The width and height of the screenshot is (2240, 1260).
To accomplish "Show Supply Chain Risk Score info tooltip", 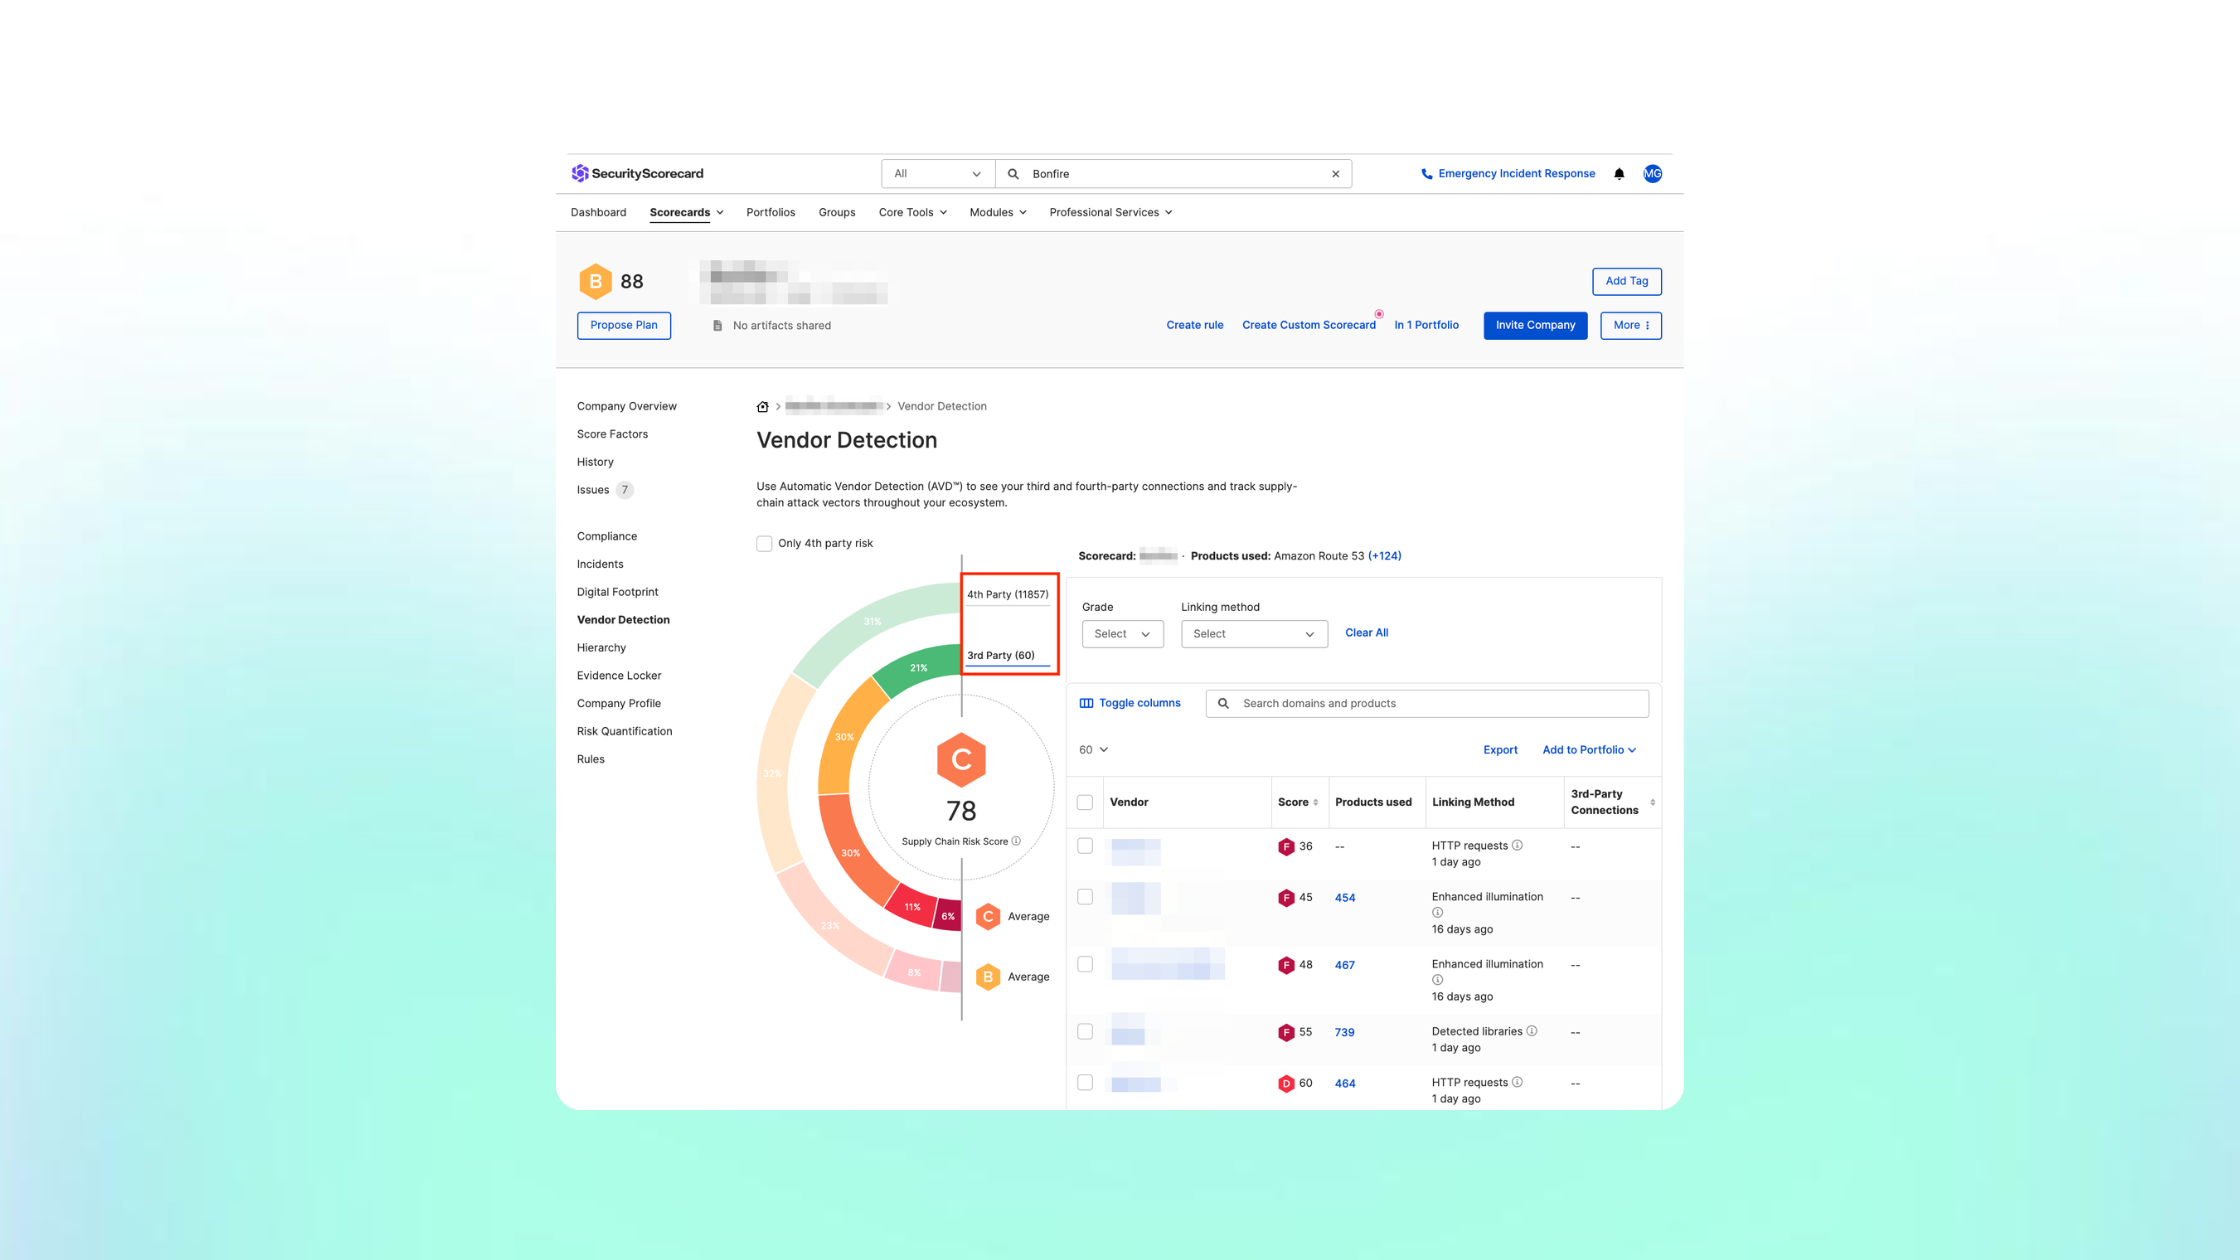I will click(x=1016, y=841).
